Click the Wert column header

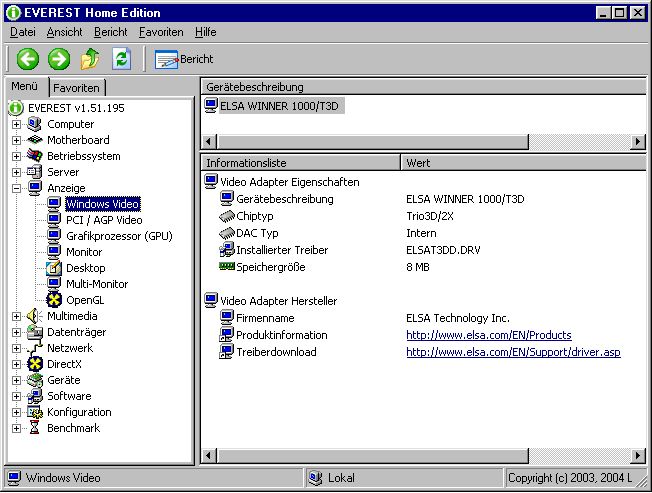[523, 163]
